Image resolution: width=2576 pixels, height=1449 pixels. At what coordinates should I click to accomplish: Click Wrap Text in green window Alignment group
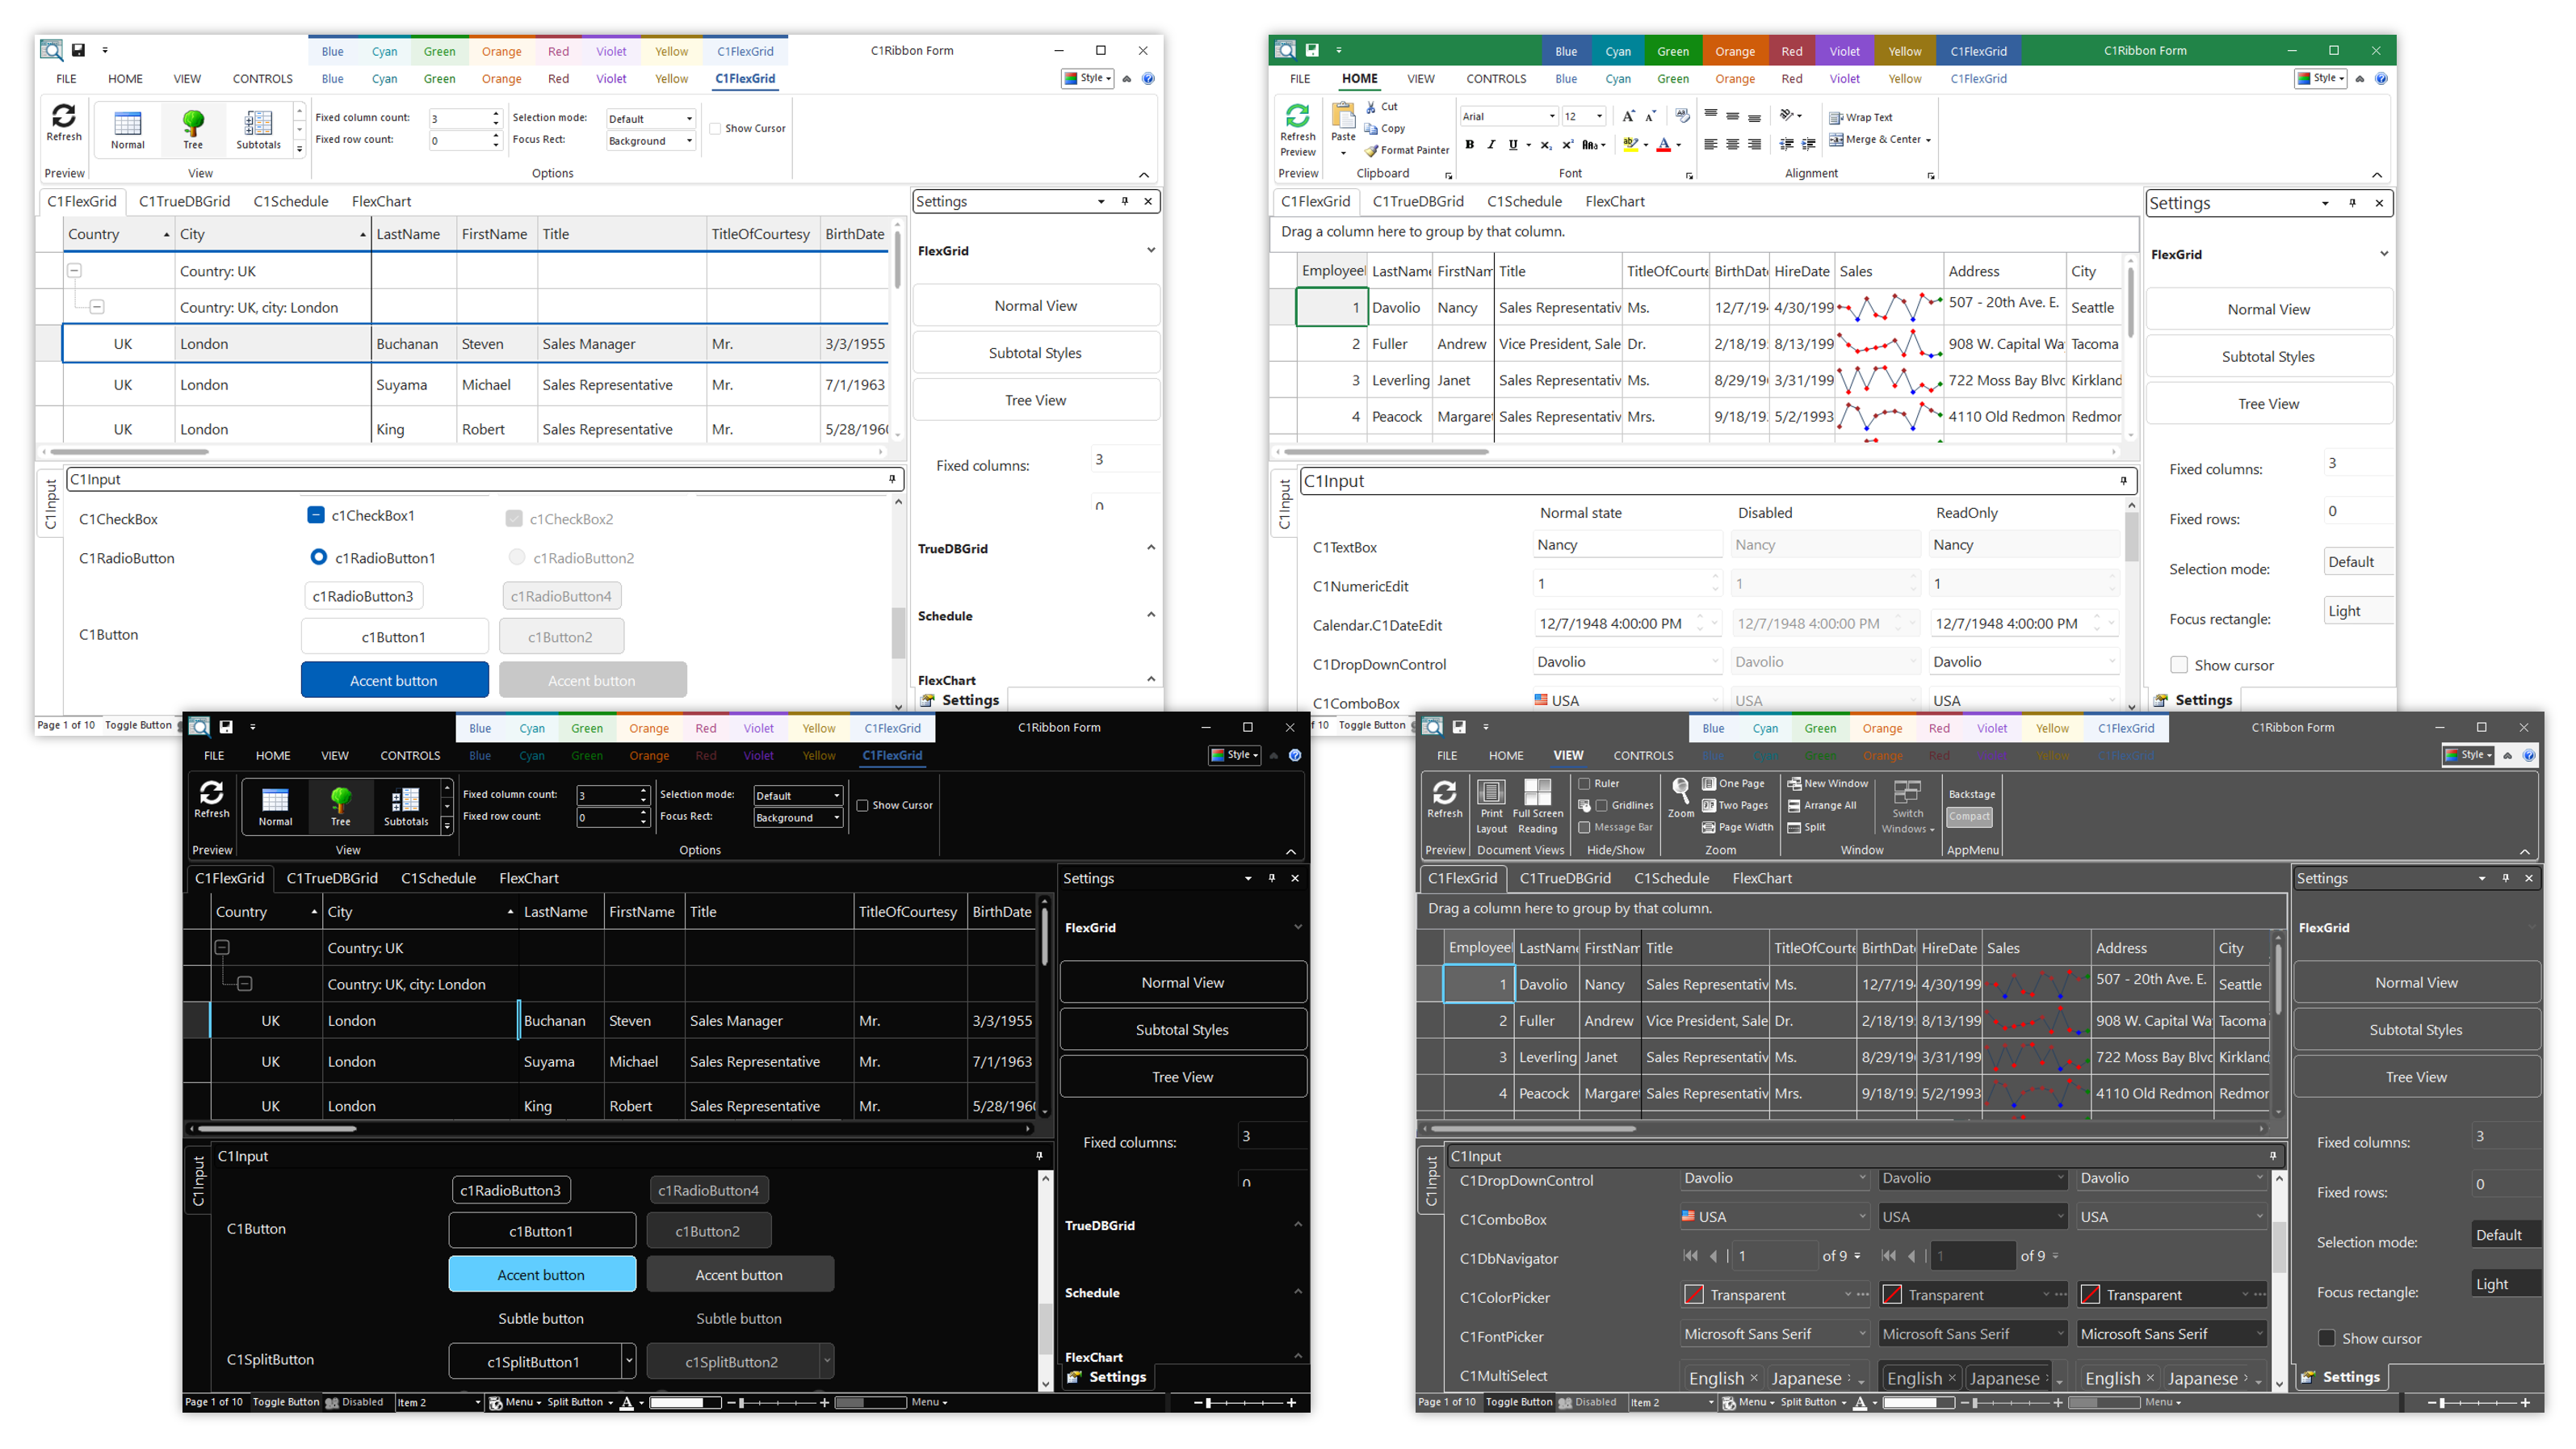[x=1860, y=117]
